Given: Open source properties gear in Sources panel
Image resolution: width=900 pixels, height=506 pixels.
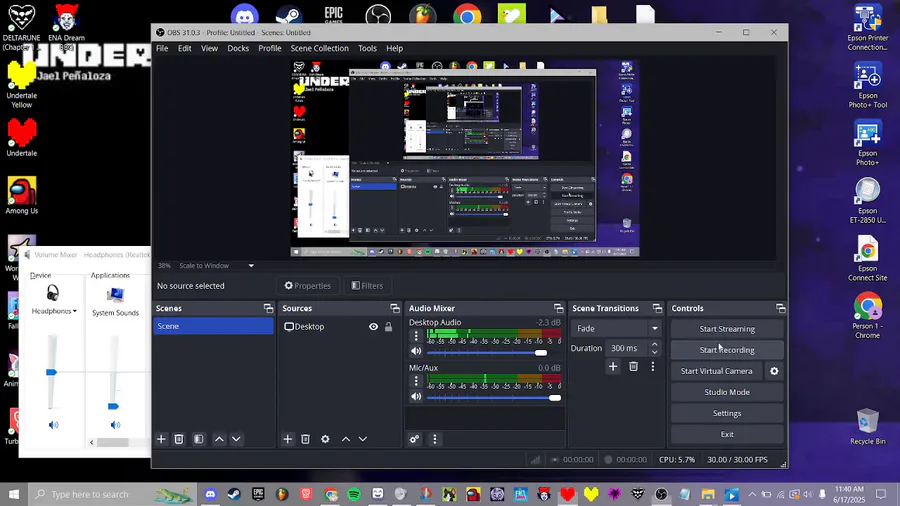Looking at the screenshot, I should [325, 439].
